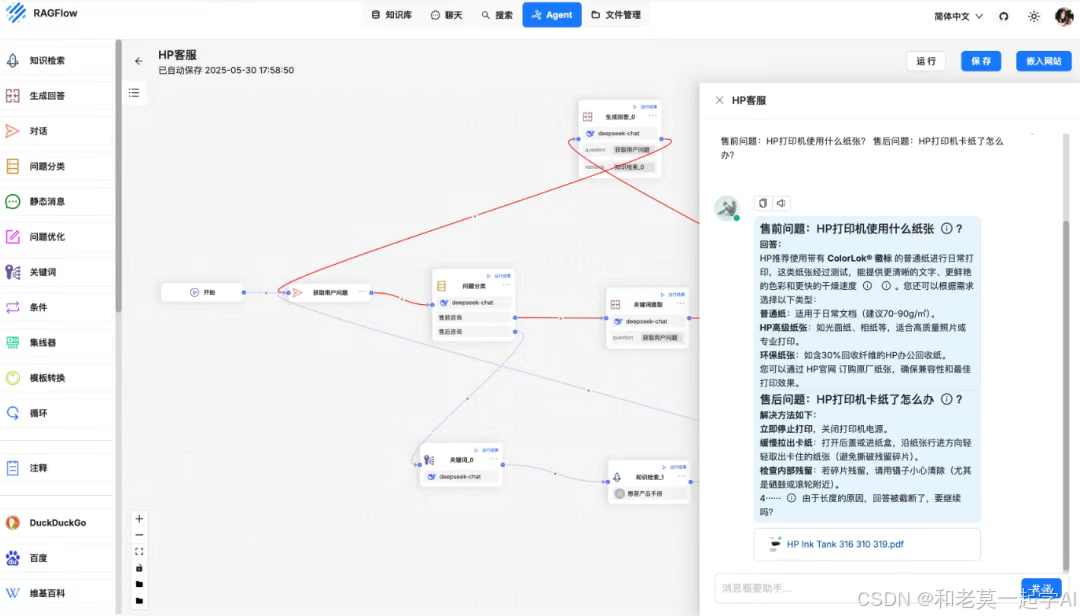Image resolution: width=1080 pixels, height=616 pixels.
Task: Open the 问题分类 node options menu
Action: (506, 285)
